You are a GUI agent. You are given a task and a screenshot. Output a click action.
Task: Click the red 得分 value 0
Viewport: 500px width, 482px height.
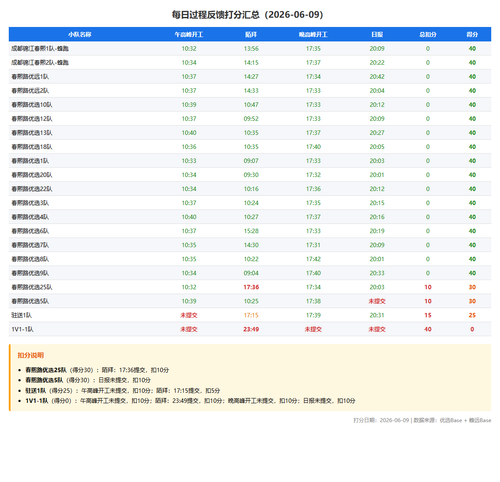472,329
